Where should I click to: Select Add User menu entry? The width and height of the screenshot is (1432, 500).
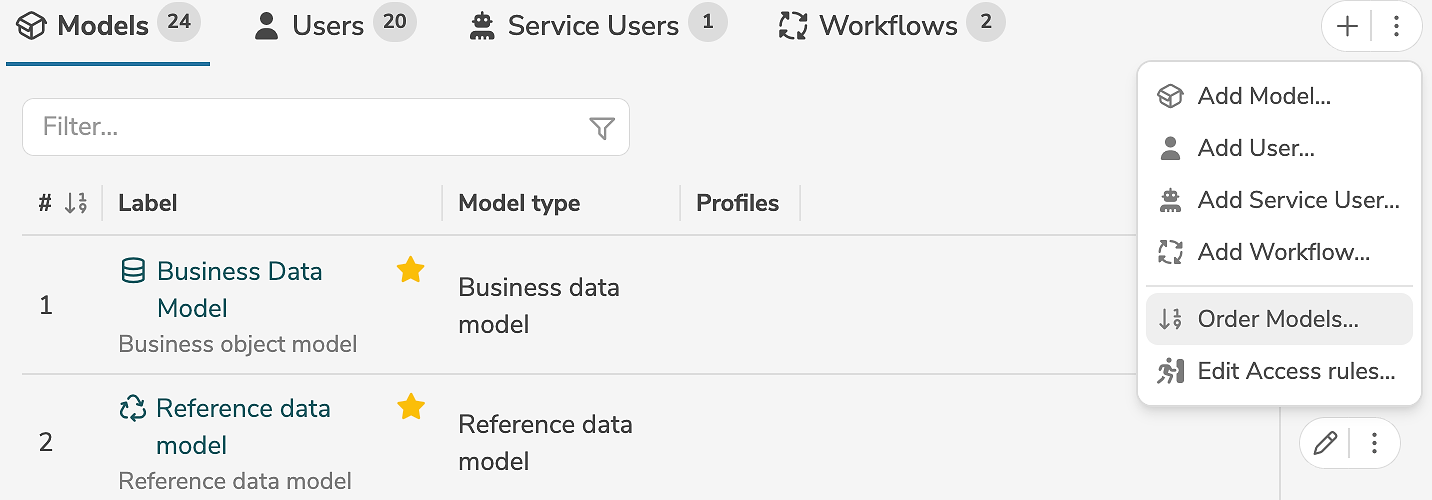pos(1256,148)
